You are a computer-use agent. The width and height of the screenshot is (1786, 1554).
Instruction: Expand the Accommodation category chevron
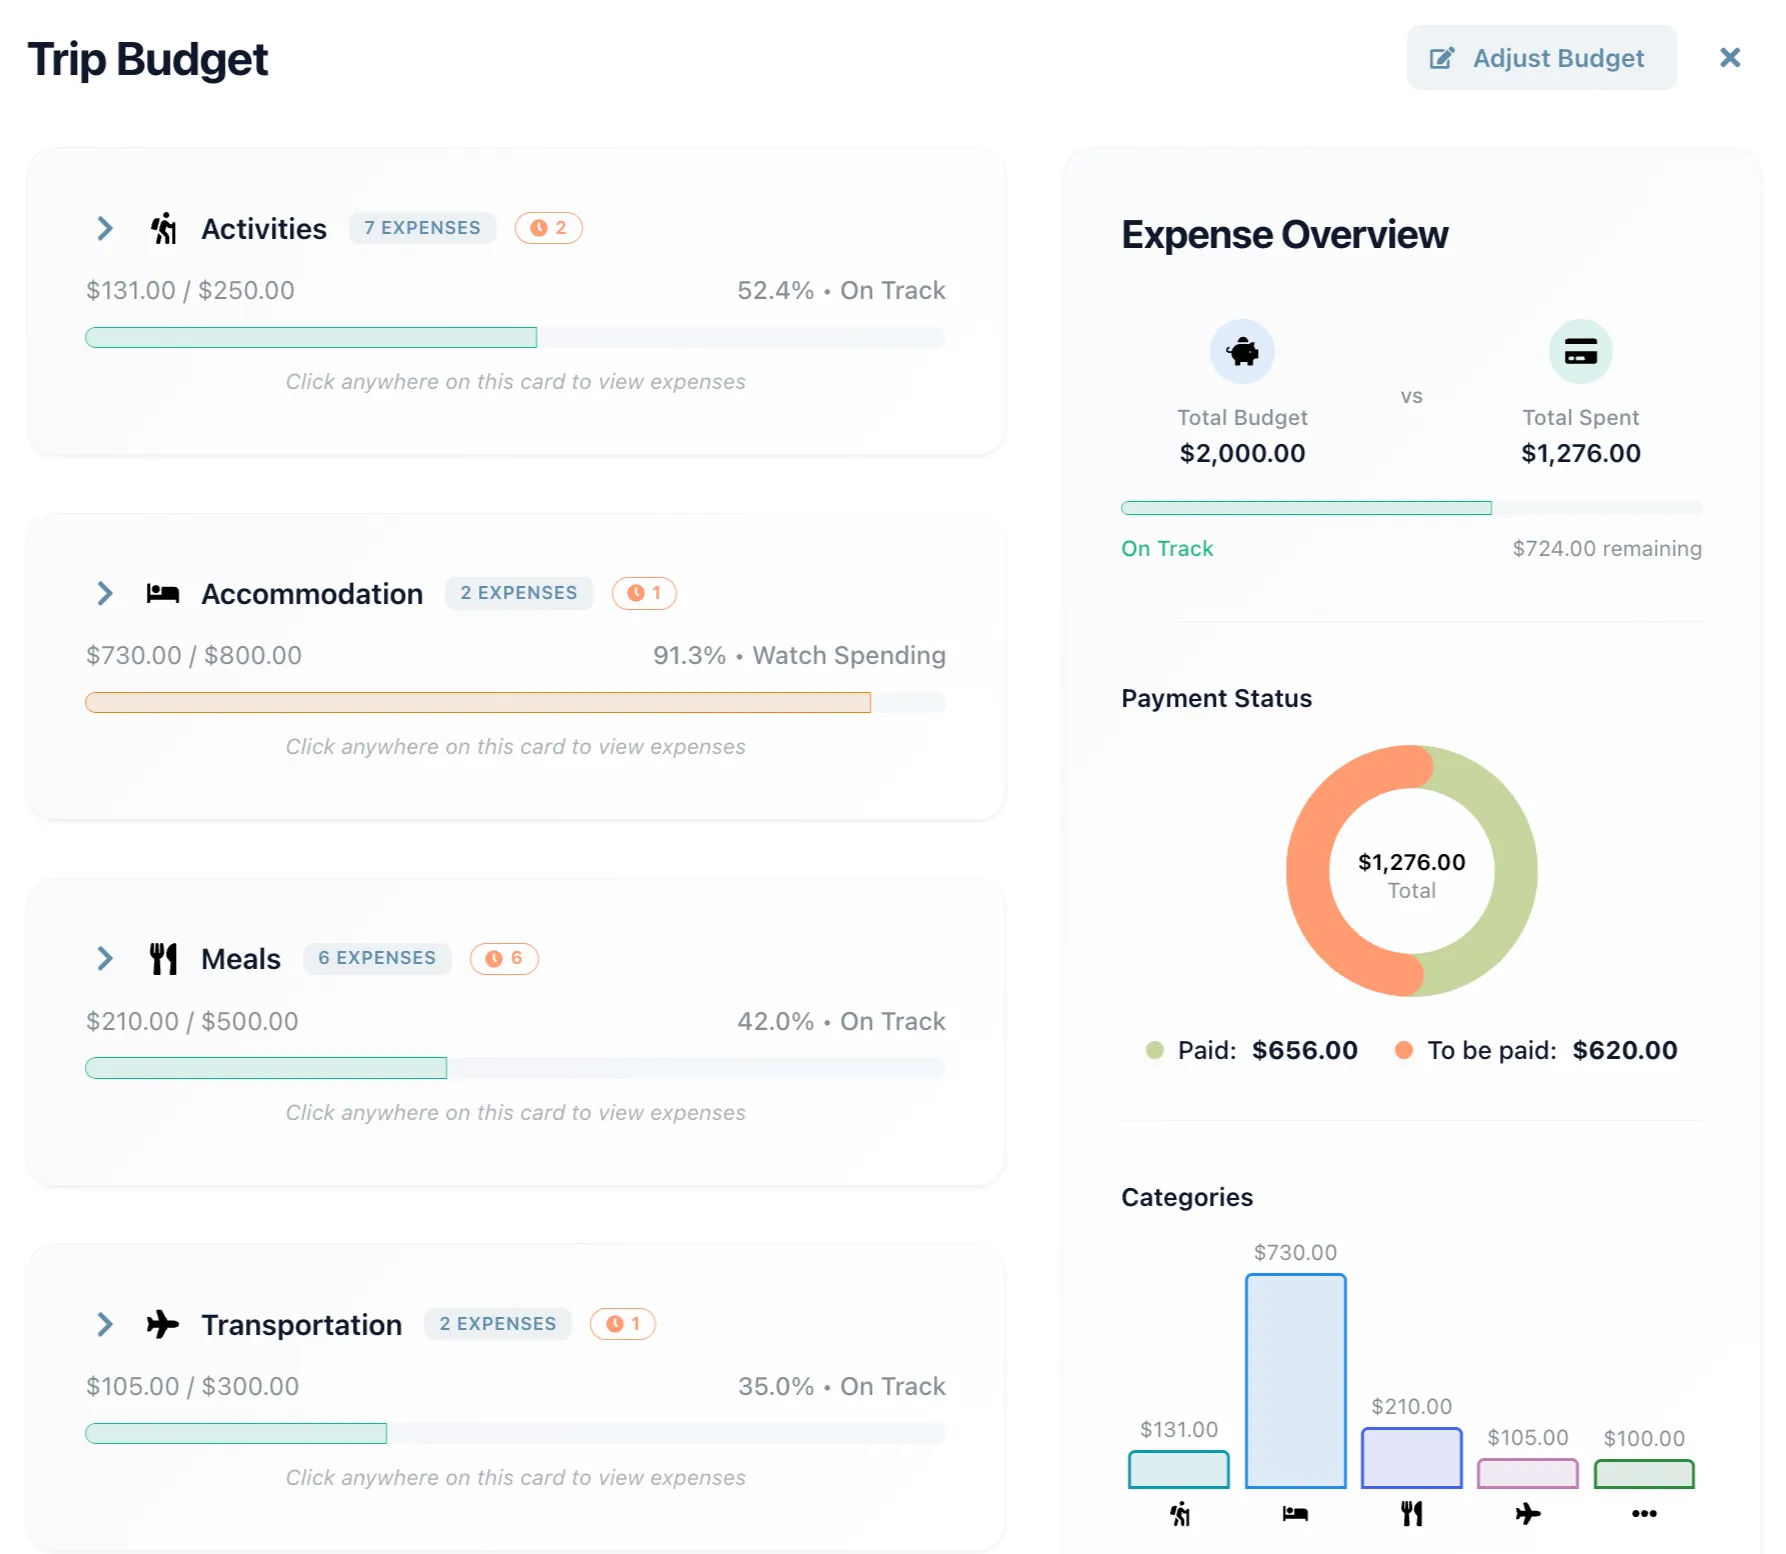[105, 594]
